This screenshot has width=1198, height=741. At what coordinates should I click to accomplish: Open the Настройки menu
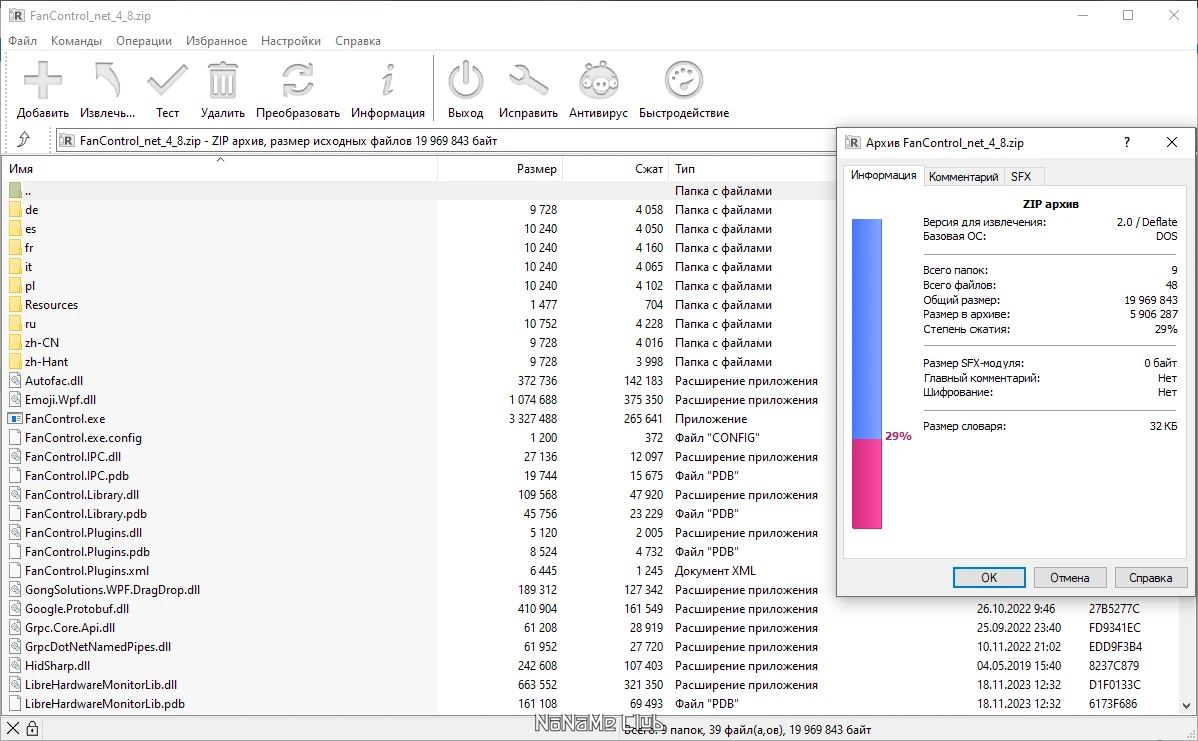291,41
